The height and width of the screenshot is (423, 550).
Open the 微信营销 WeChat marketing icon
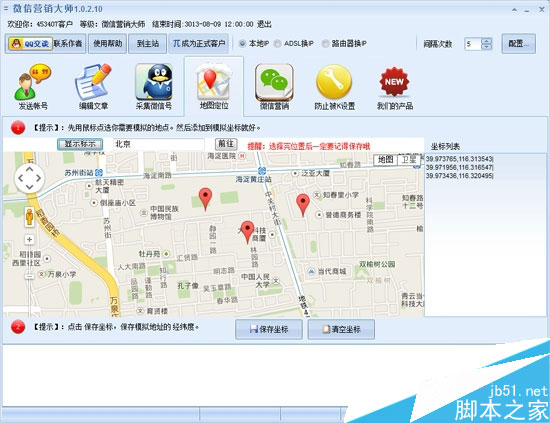(274, 87)
